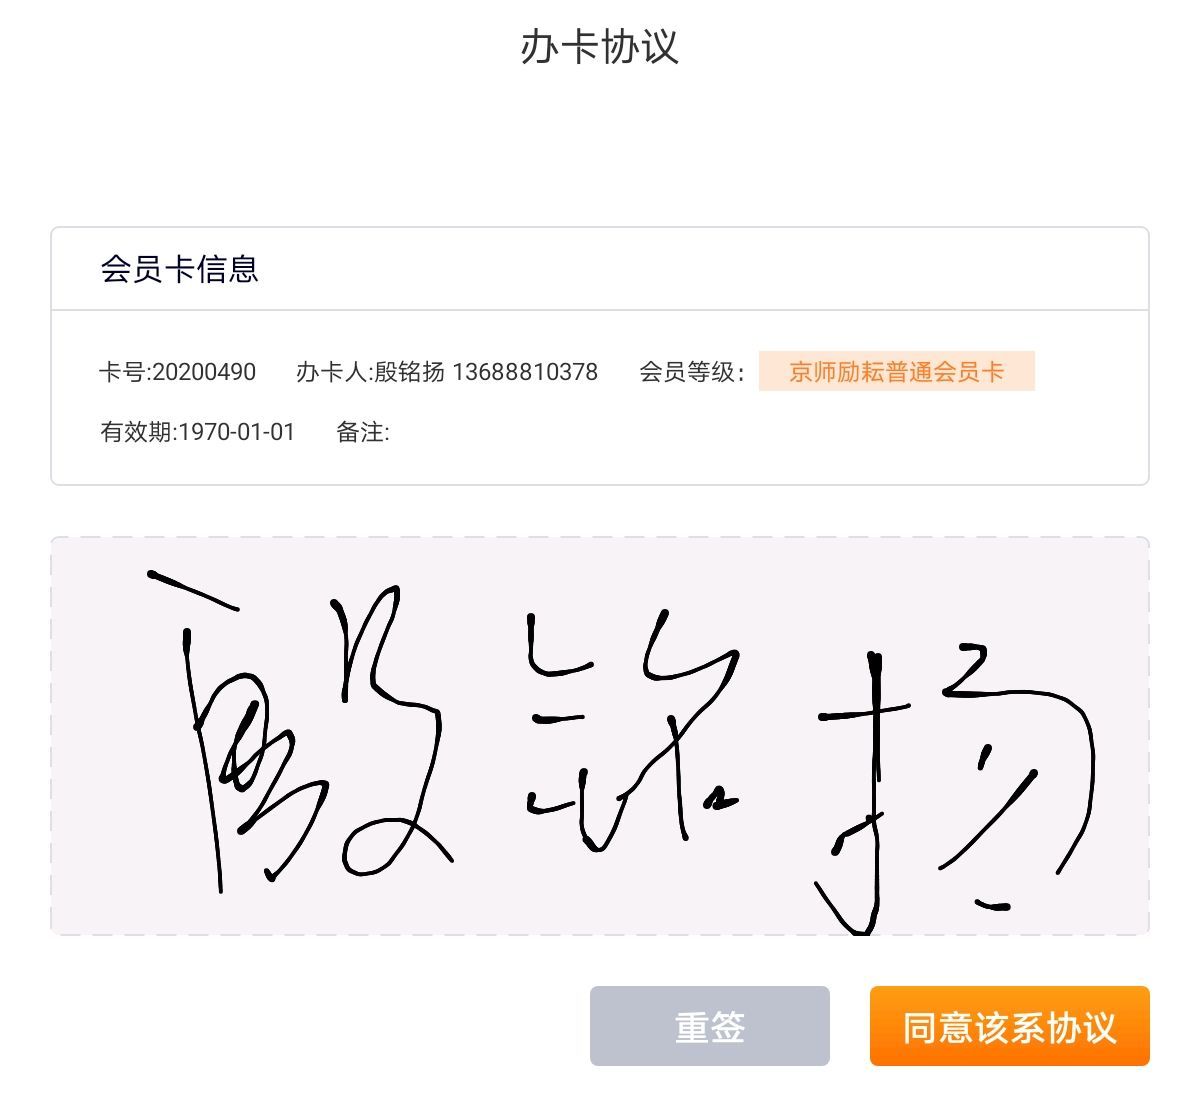Select the phone number 13688810378
Viewport: 1200px width, 1116px height.
[x=525, y=372]
